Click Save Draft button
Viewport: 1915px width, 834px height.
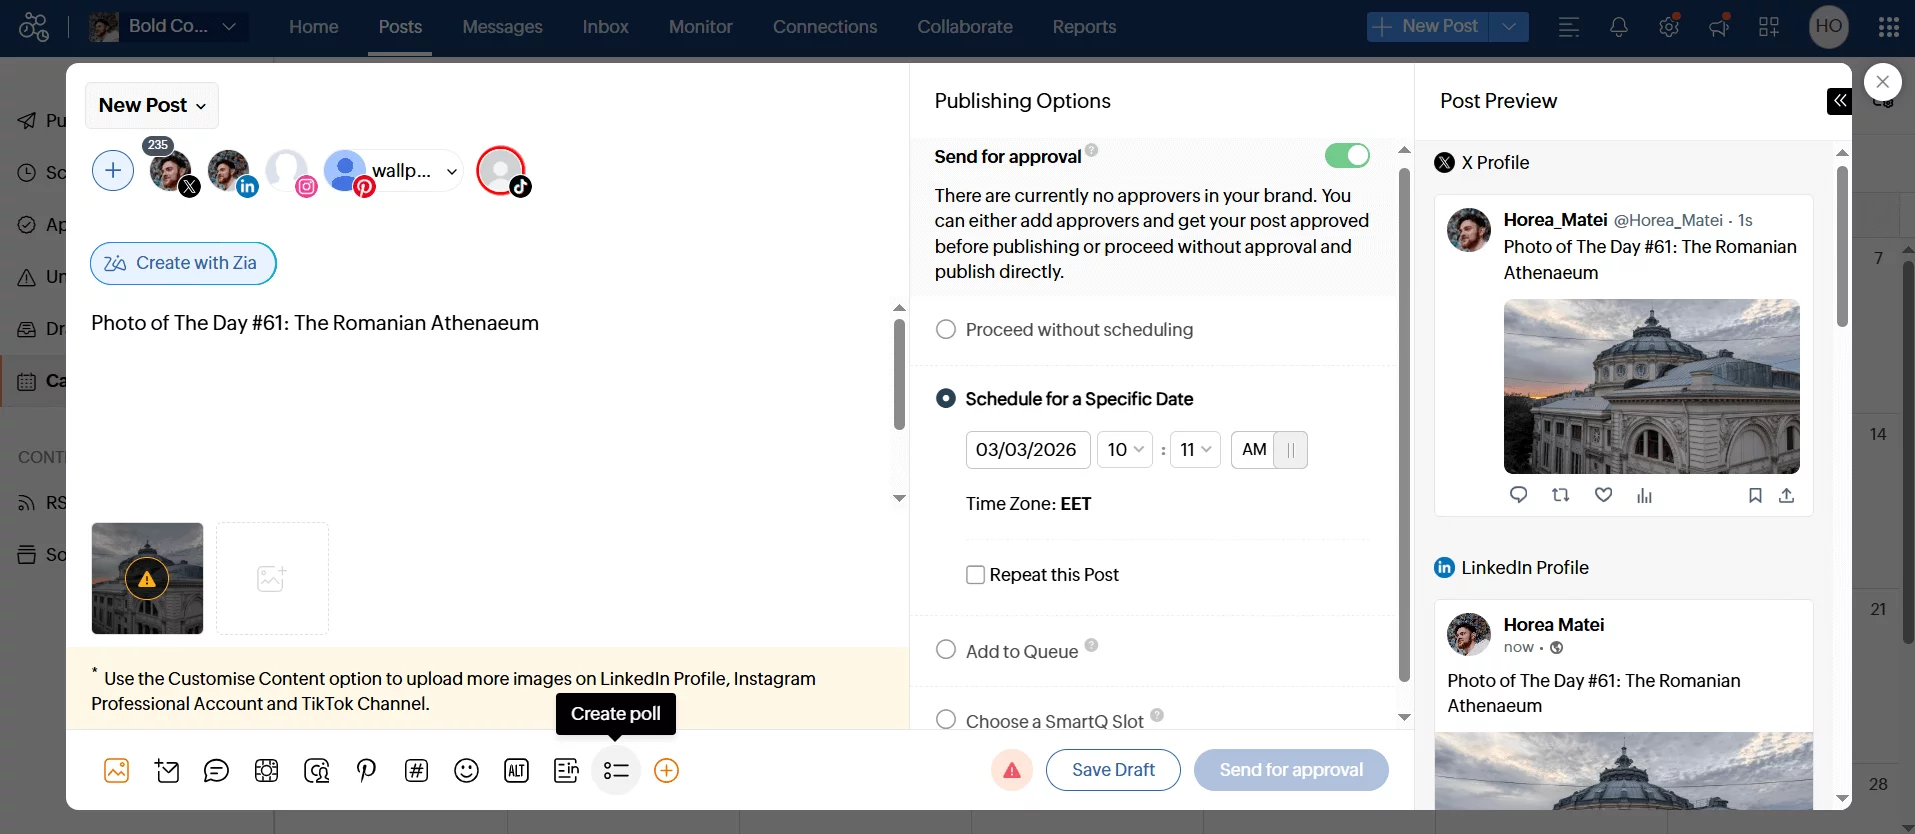1113,770
